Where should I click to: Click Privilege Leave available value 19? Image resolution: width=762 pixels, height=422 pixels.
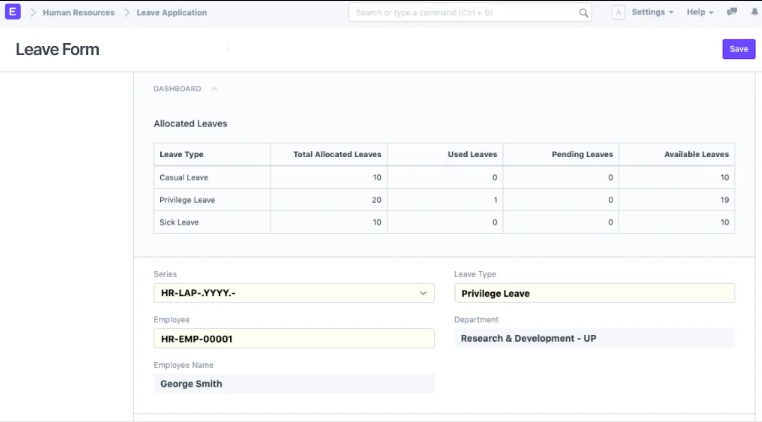pyautogui.click(x=724, y=200)
